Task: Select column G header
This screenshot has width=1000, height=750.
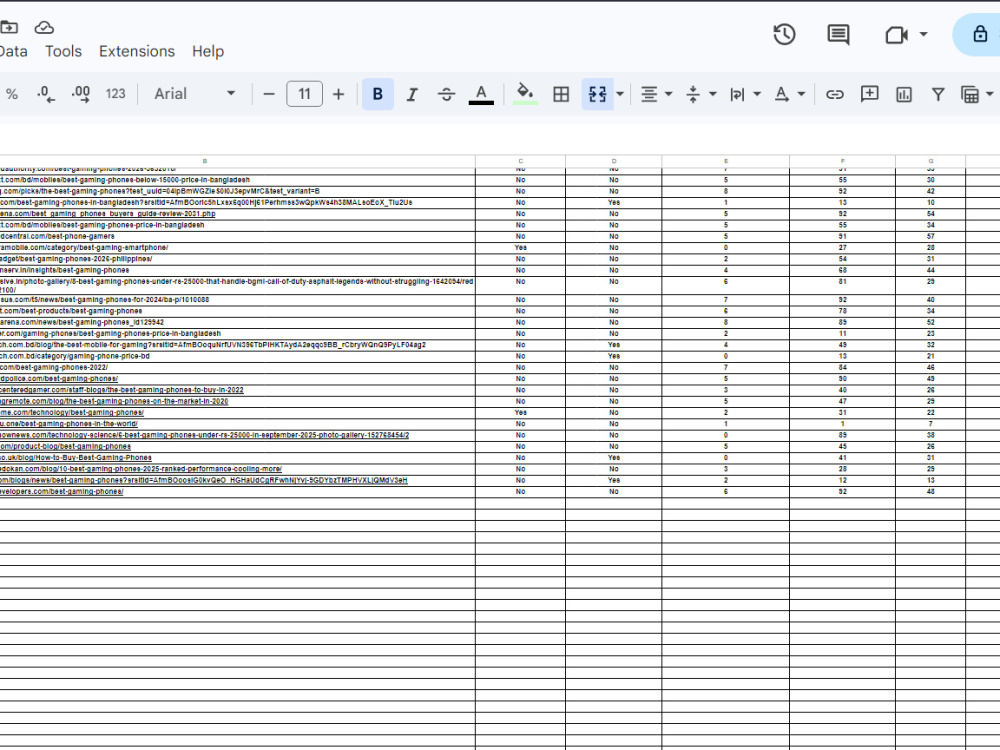Action: [930, 161]
